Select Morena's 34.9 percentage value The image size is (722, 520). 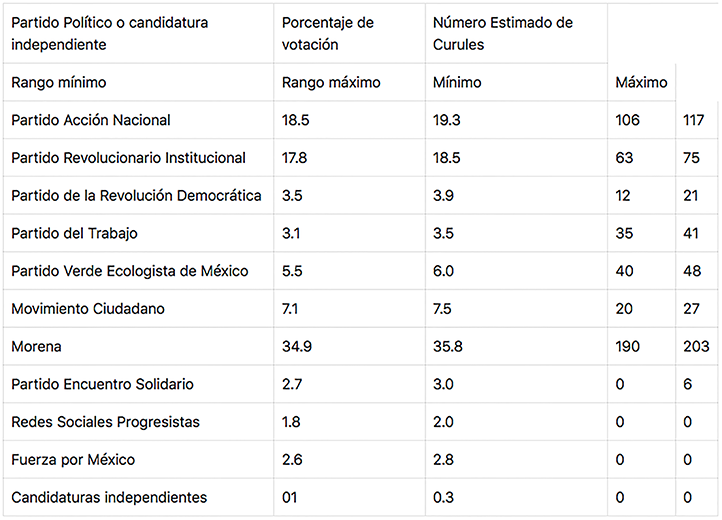(297, 347)
